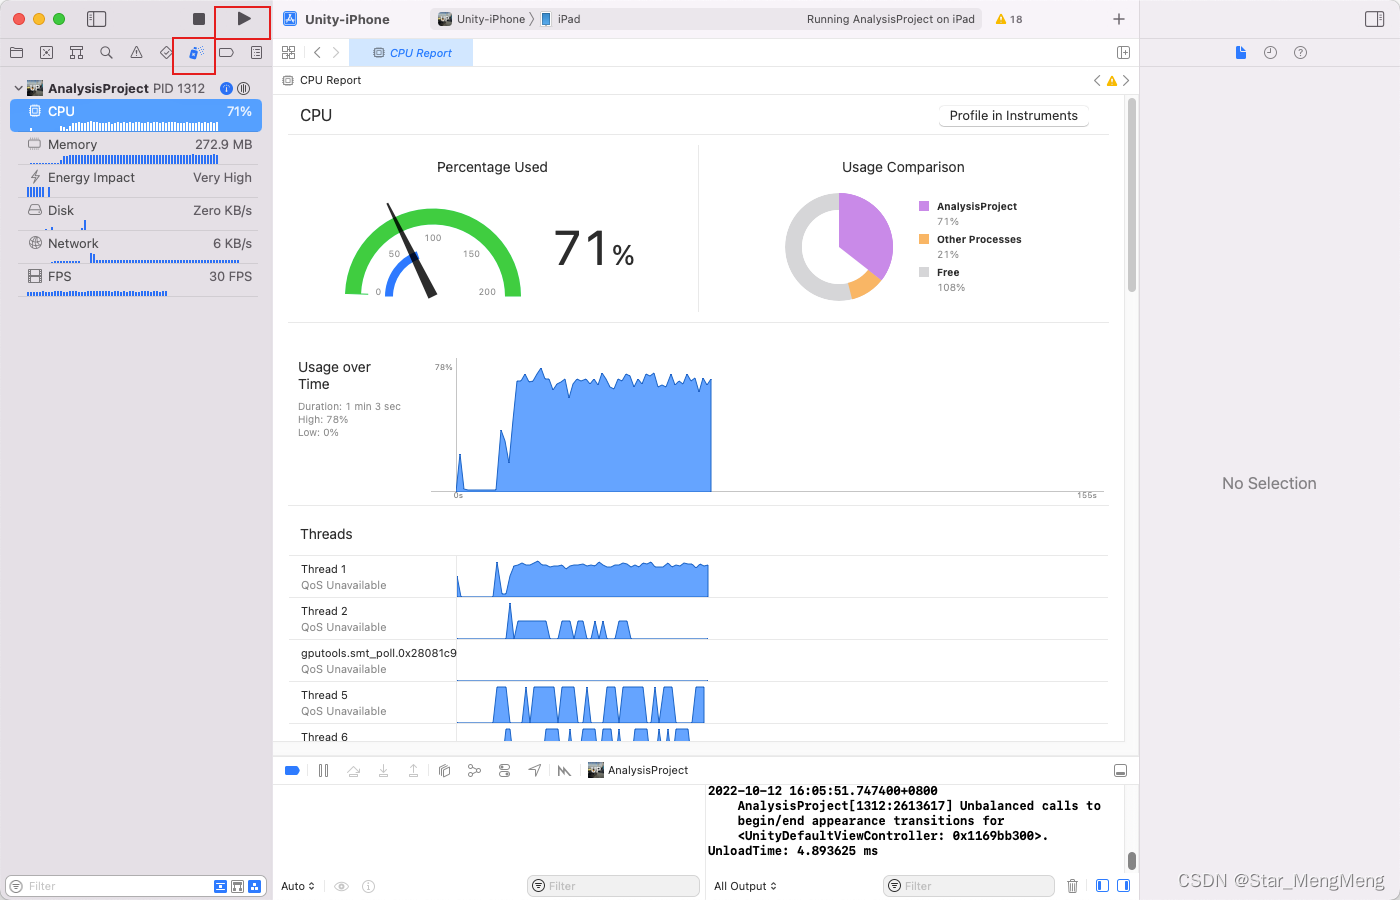Click the Running AnalysisProject on iPad status
The image size is (1400, 900).
tap(890, 19)
